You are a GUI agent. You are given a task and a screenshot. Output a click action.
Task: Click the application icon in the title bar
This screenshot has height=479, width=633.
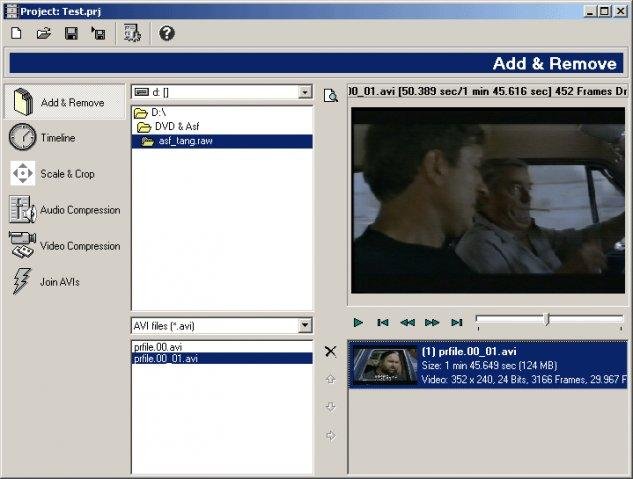[x=11, y=11]
